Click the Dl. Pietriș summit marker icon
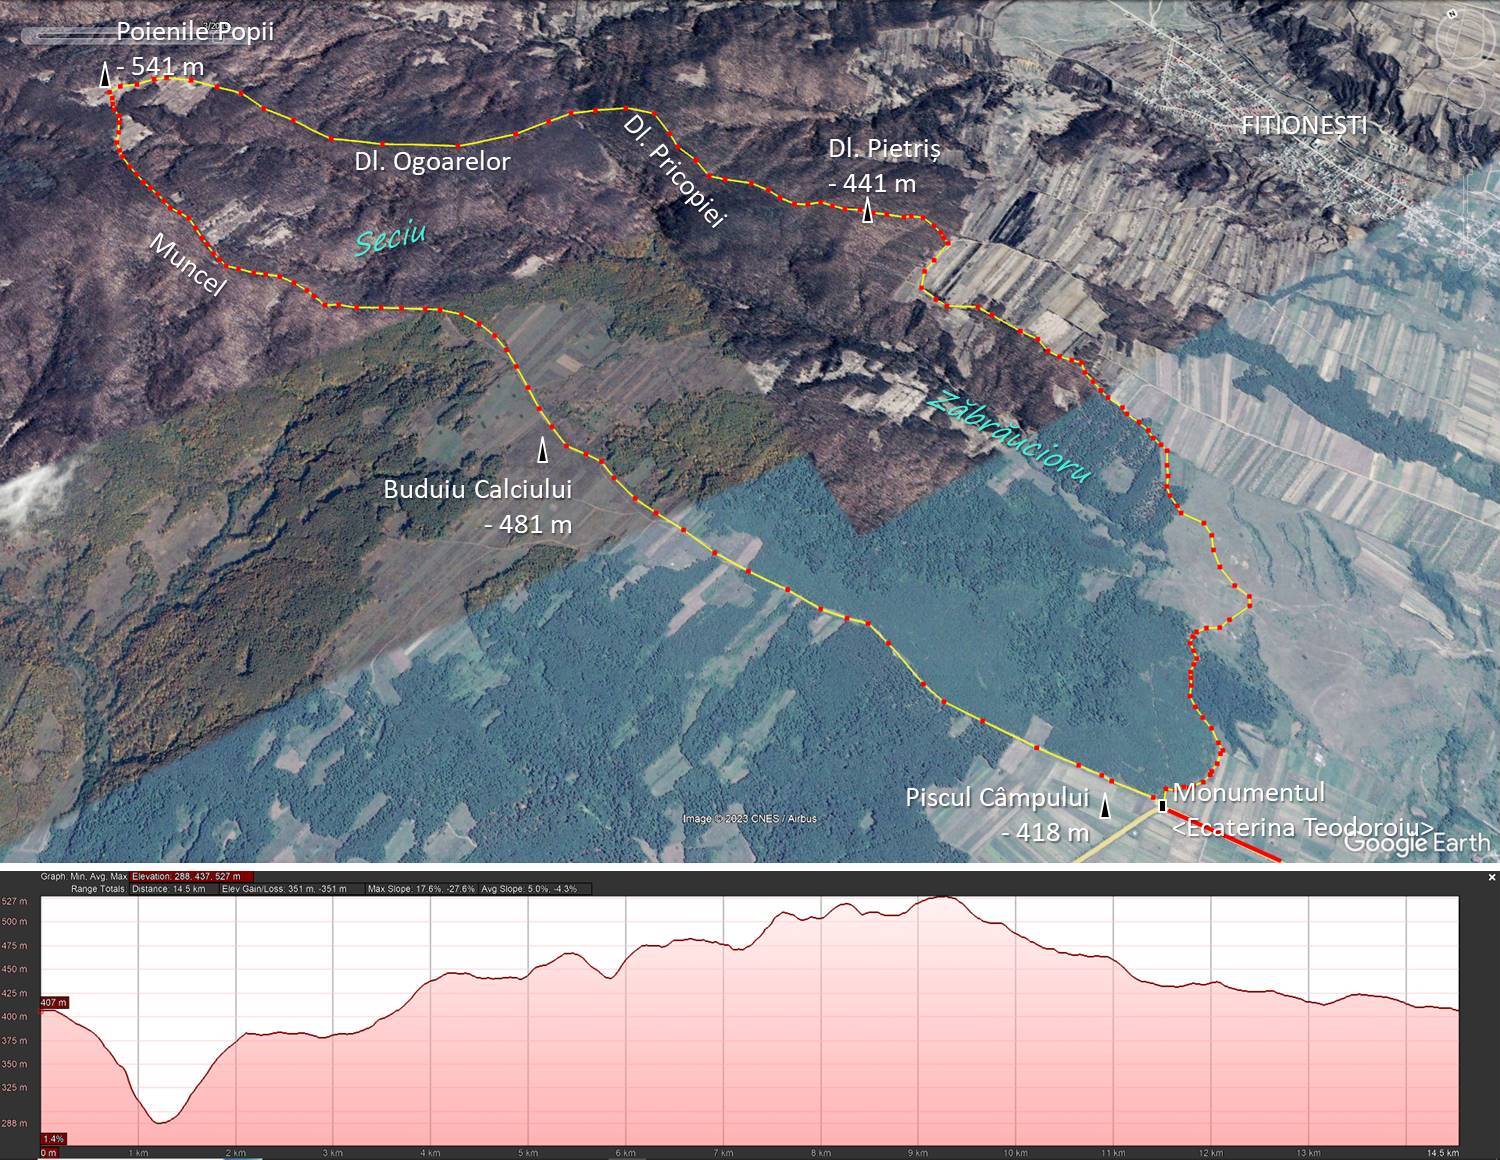 point(868,210)
